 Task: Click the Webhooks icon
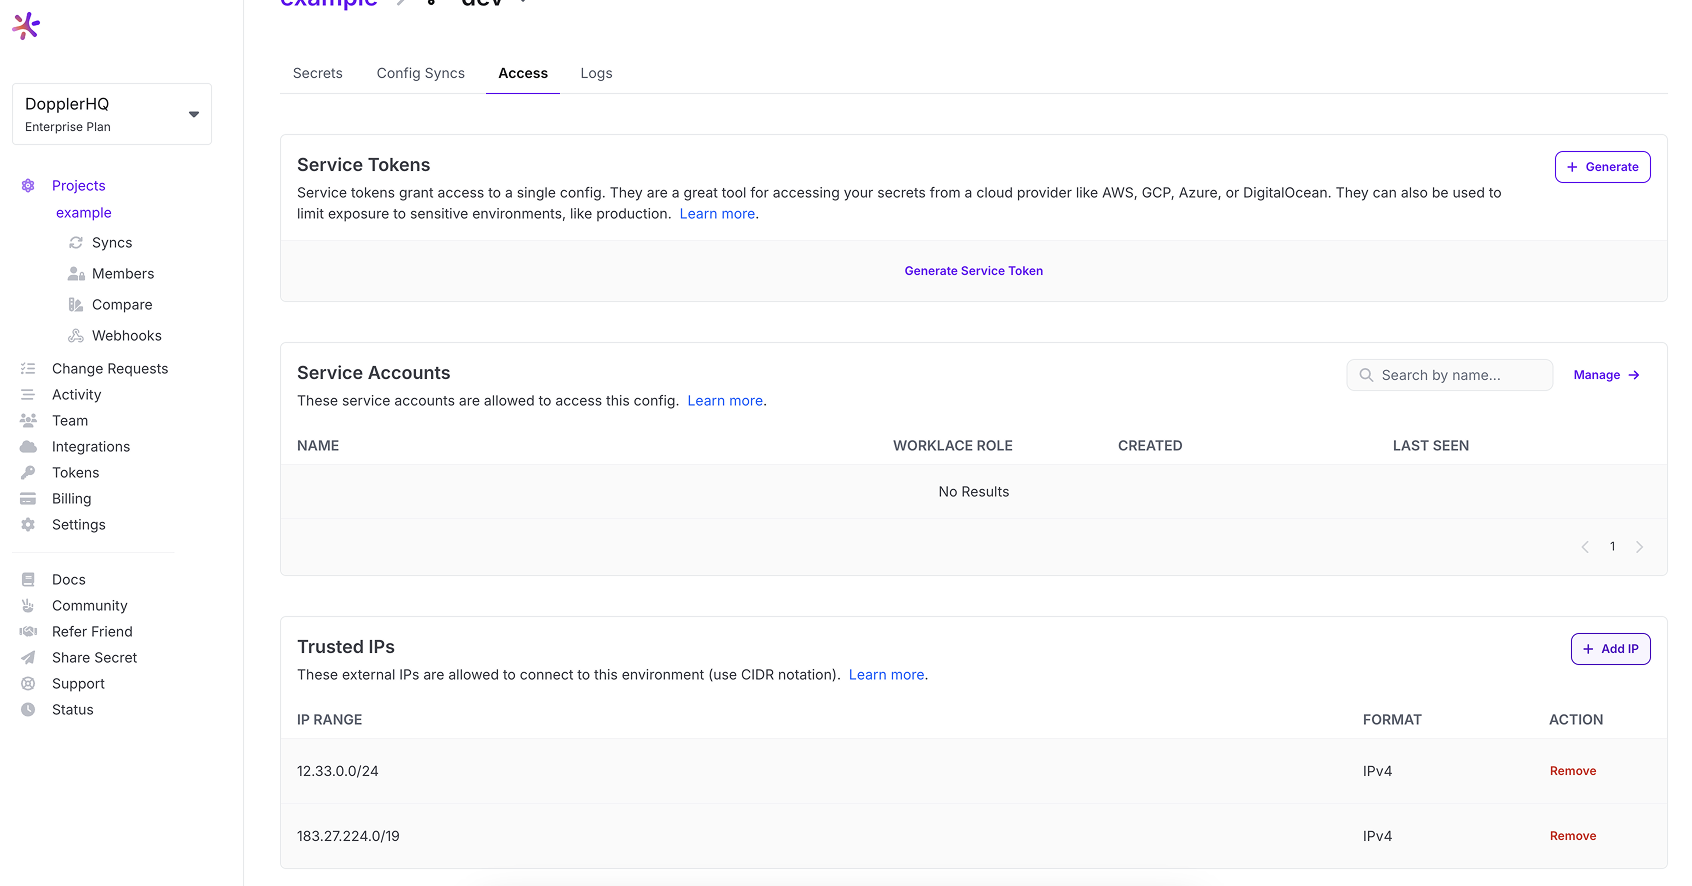pyautogui.click(x=76, y=336)
